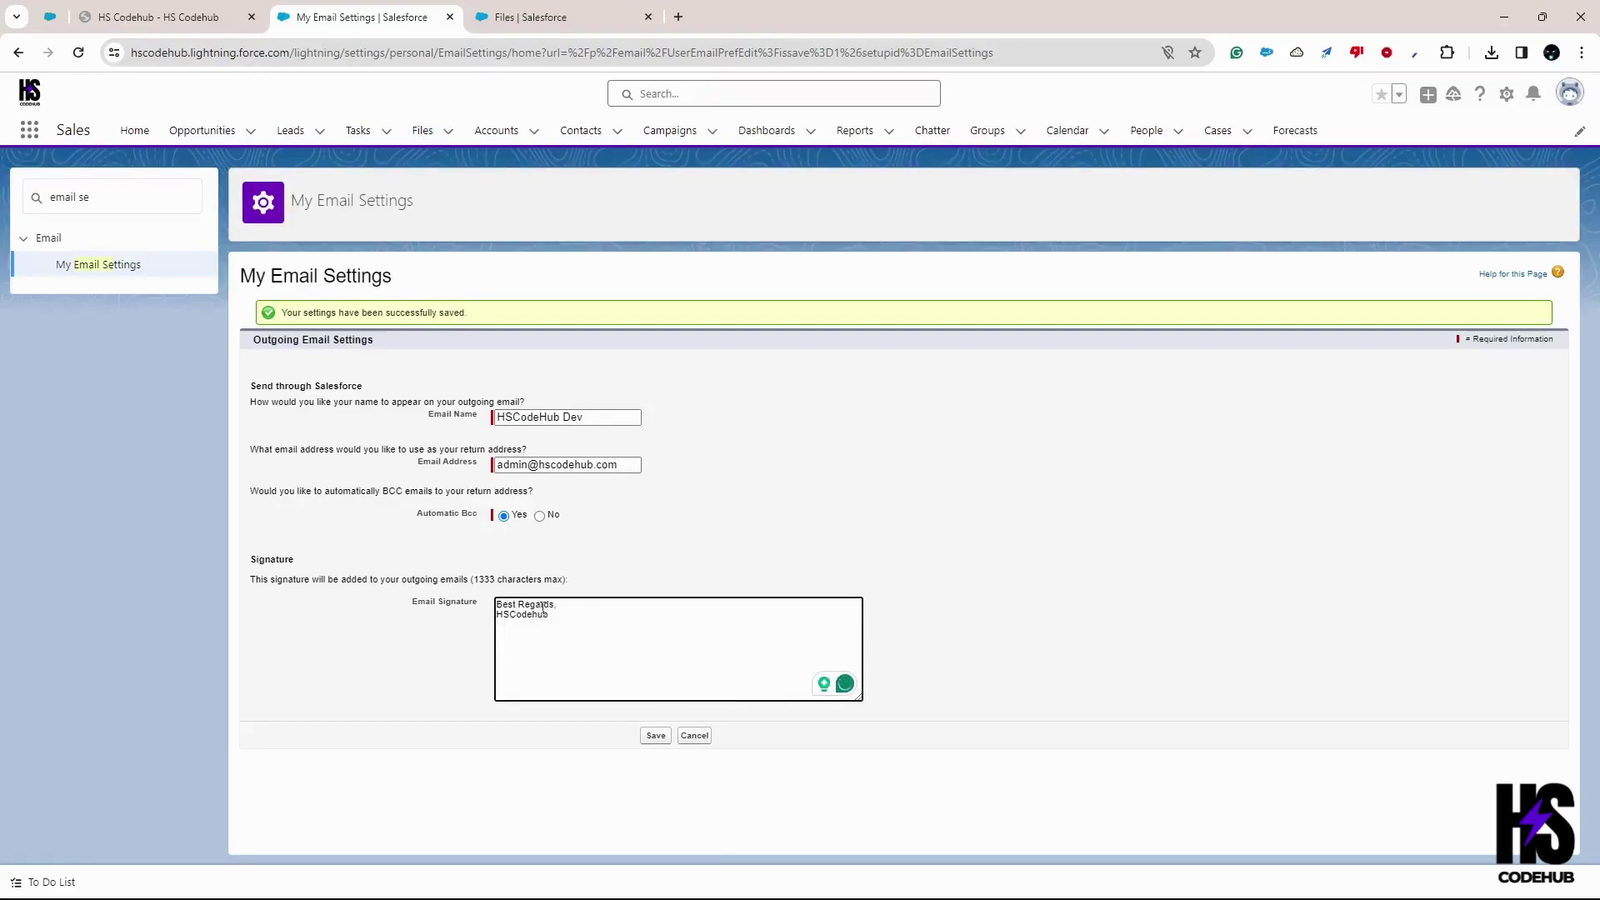Screen dimensions: 1600x900
Task: Click the pencil icon to edit navigation bar
Action: (x=1580, y=131)
